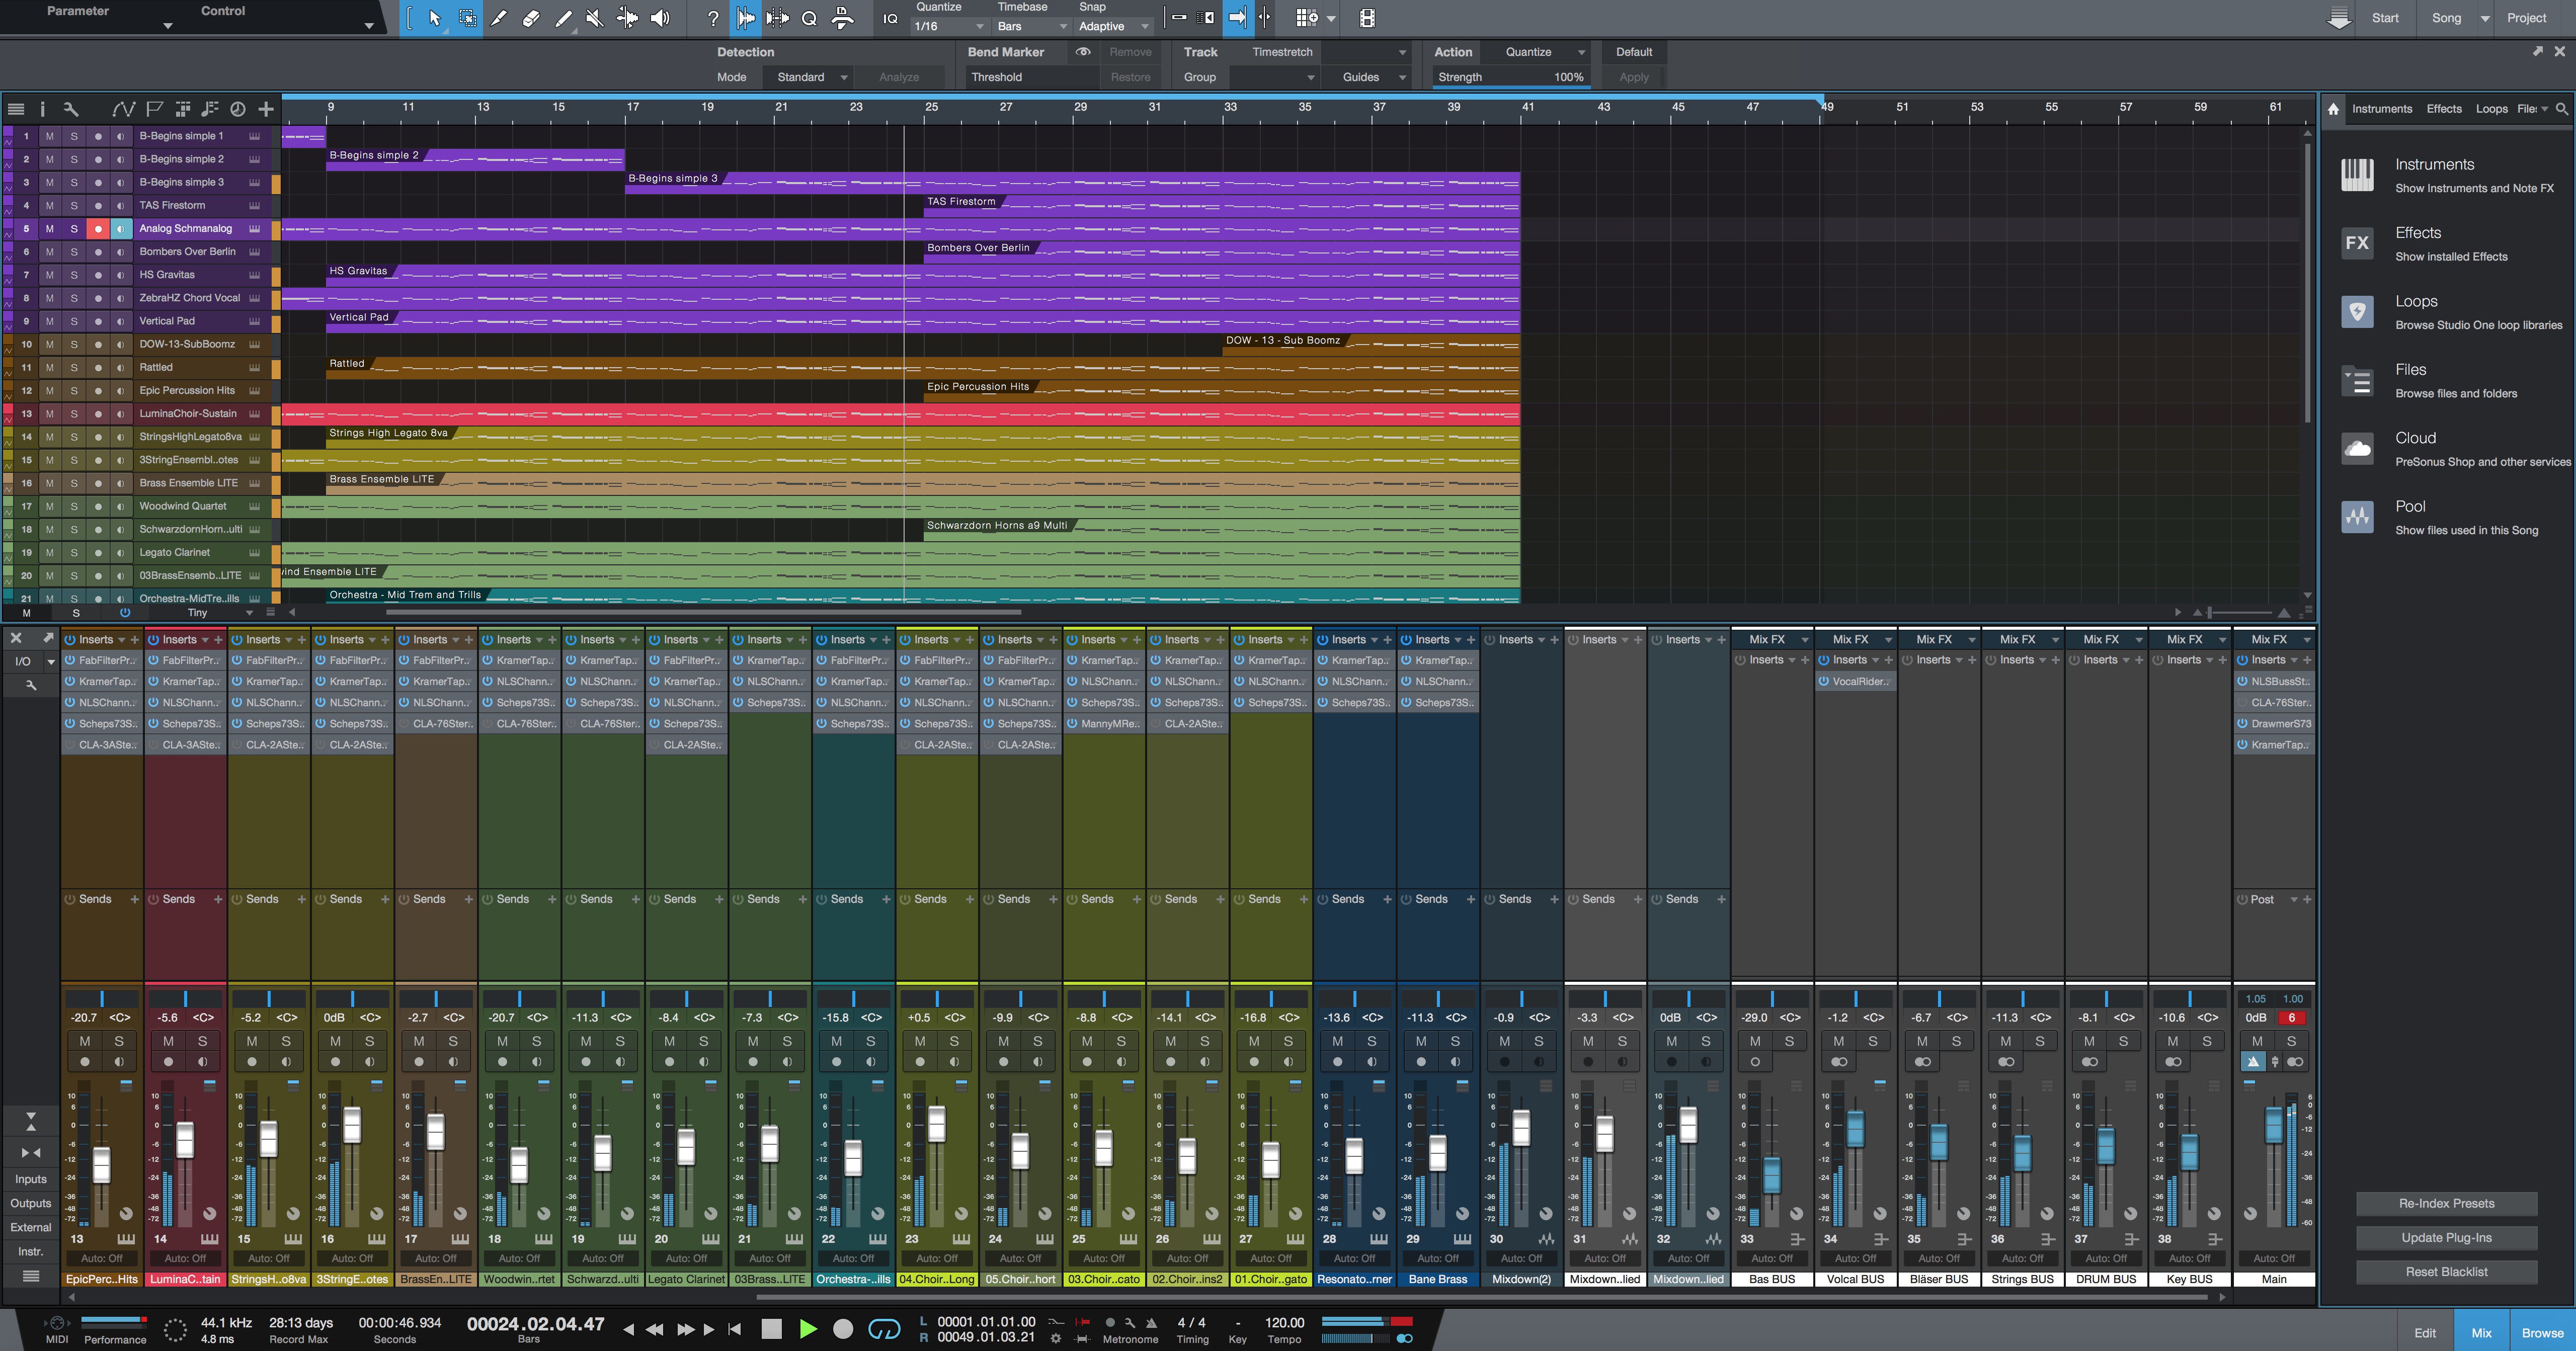This screenshot has width=2576, height=1351.
Task: Click Re-Index Presets button
Action: pos(2446,1203)
